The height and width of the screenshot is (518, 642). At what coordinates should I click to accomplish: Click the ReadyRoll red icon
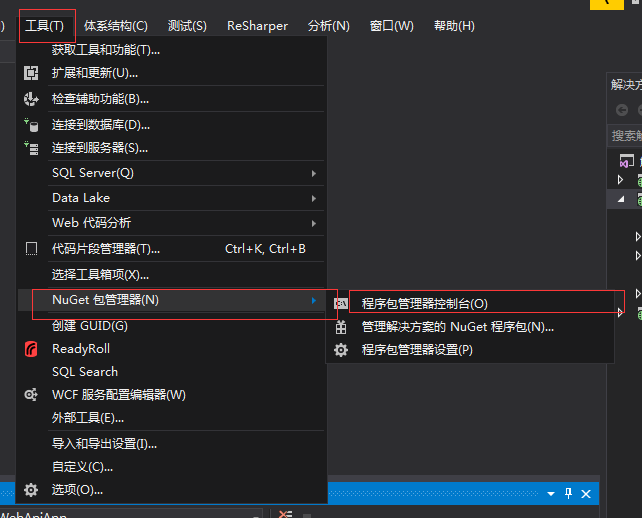point(31,349)
